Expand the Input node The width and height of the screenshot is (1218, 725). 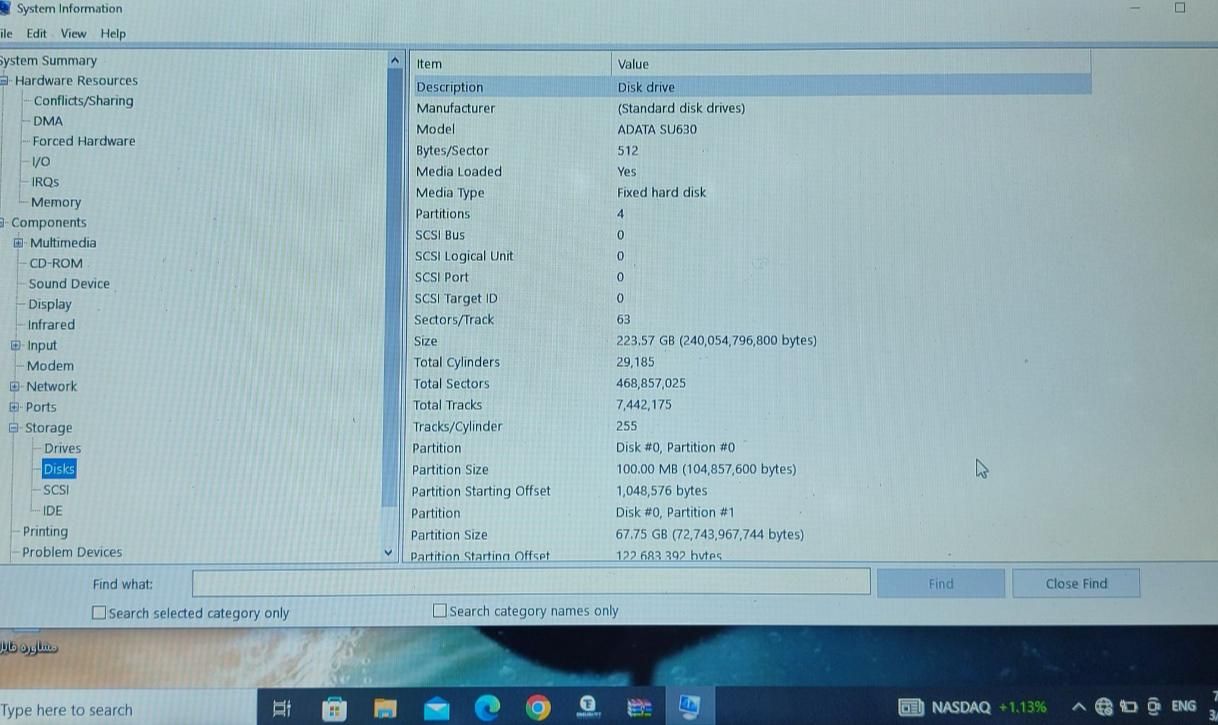click(16, 346)
